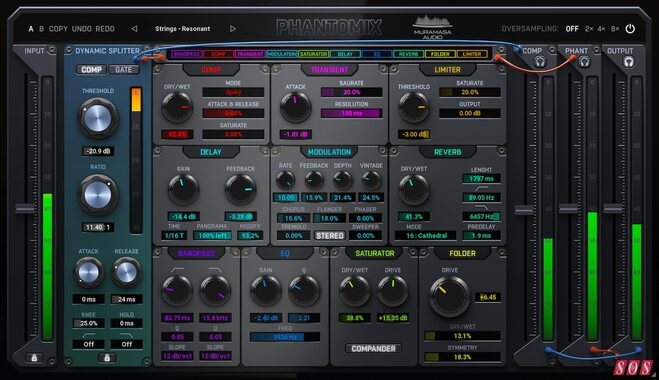Viewport: 659px width, 380px height.
Task: Click the INPUT level fader handle
Action: pos(25,208)
